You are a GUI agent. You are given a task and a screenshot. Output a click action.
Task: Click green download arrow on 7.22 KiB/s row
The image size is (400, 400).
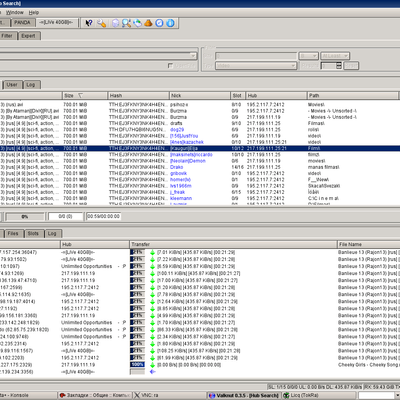pyautogui.click(x=153, y=260)
